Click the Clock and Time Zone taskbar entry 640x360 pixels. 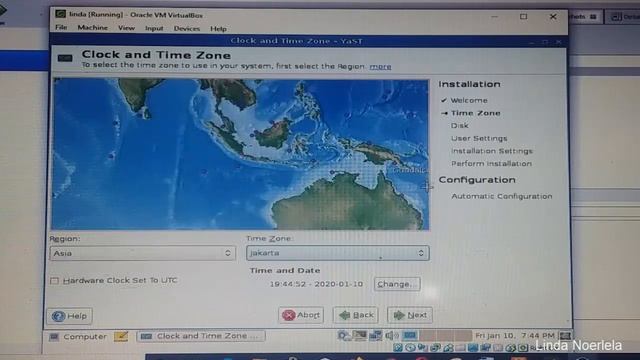coord(201,336)
